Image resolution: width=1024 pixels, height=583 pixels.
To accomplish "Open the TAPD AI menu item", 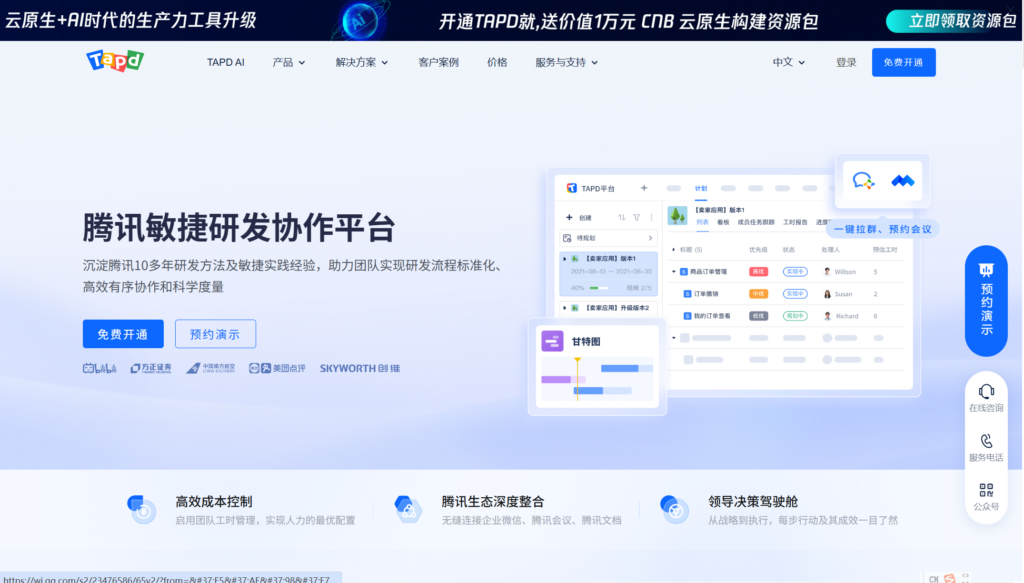I will point(225,62).
